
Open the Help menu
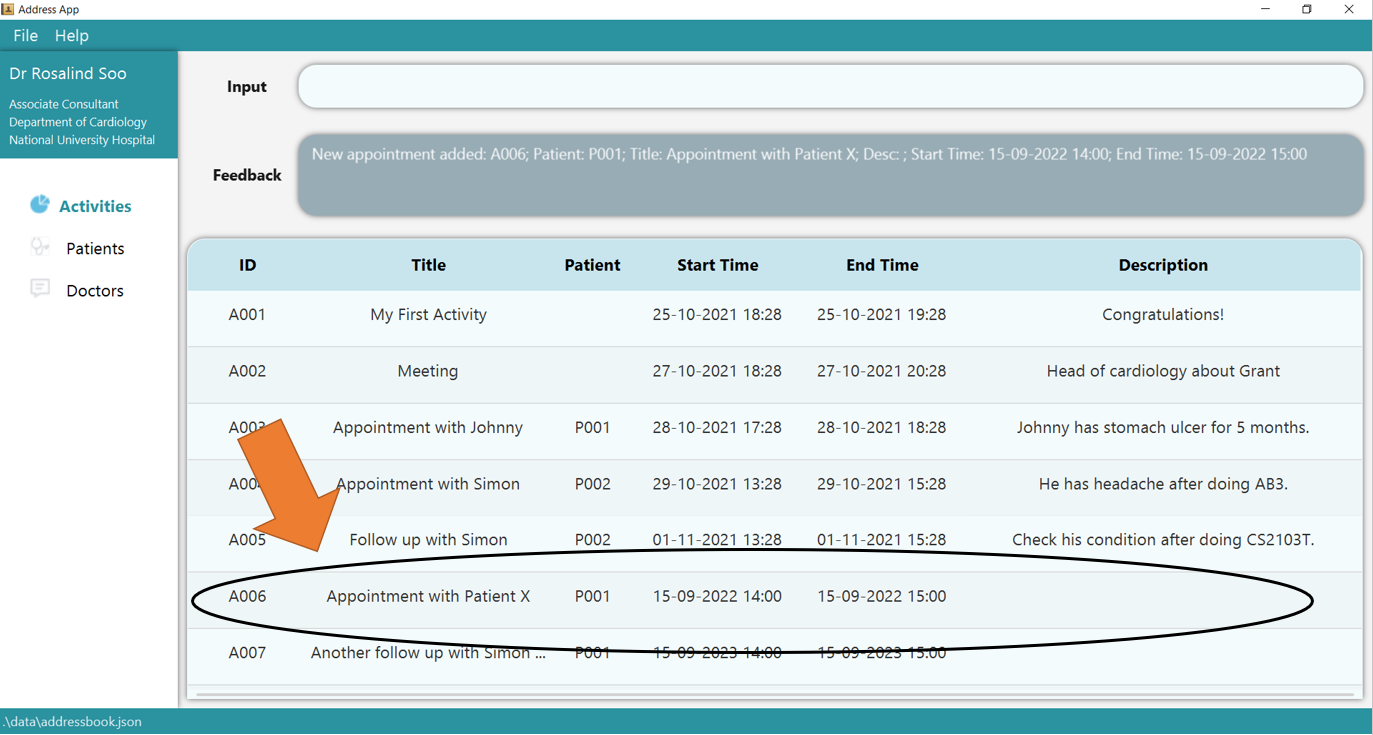(x=71, y=35)
